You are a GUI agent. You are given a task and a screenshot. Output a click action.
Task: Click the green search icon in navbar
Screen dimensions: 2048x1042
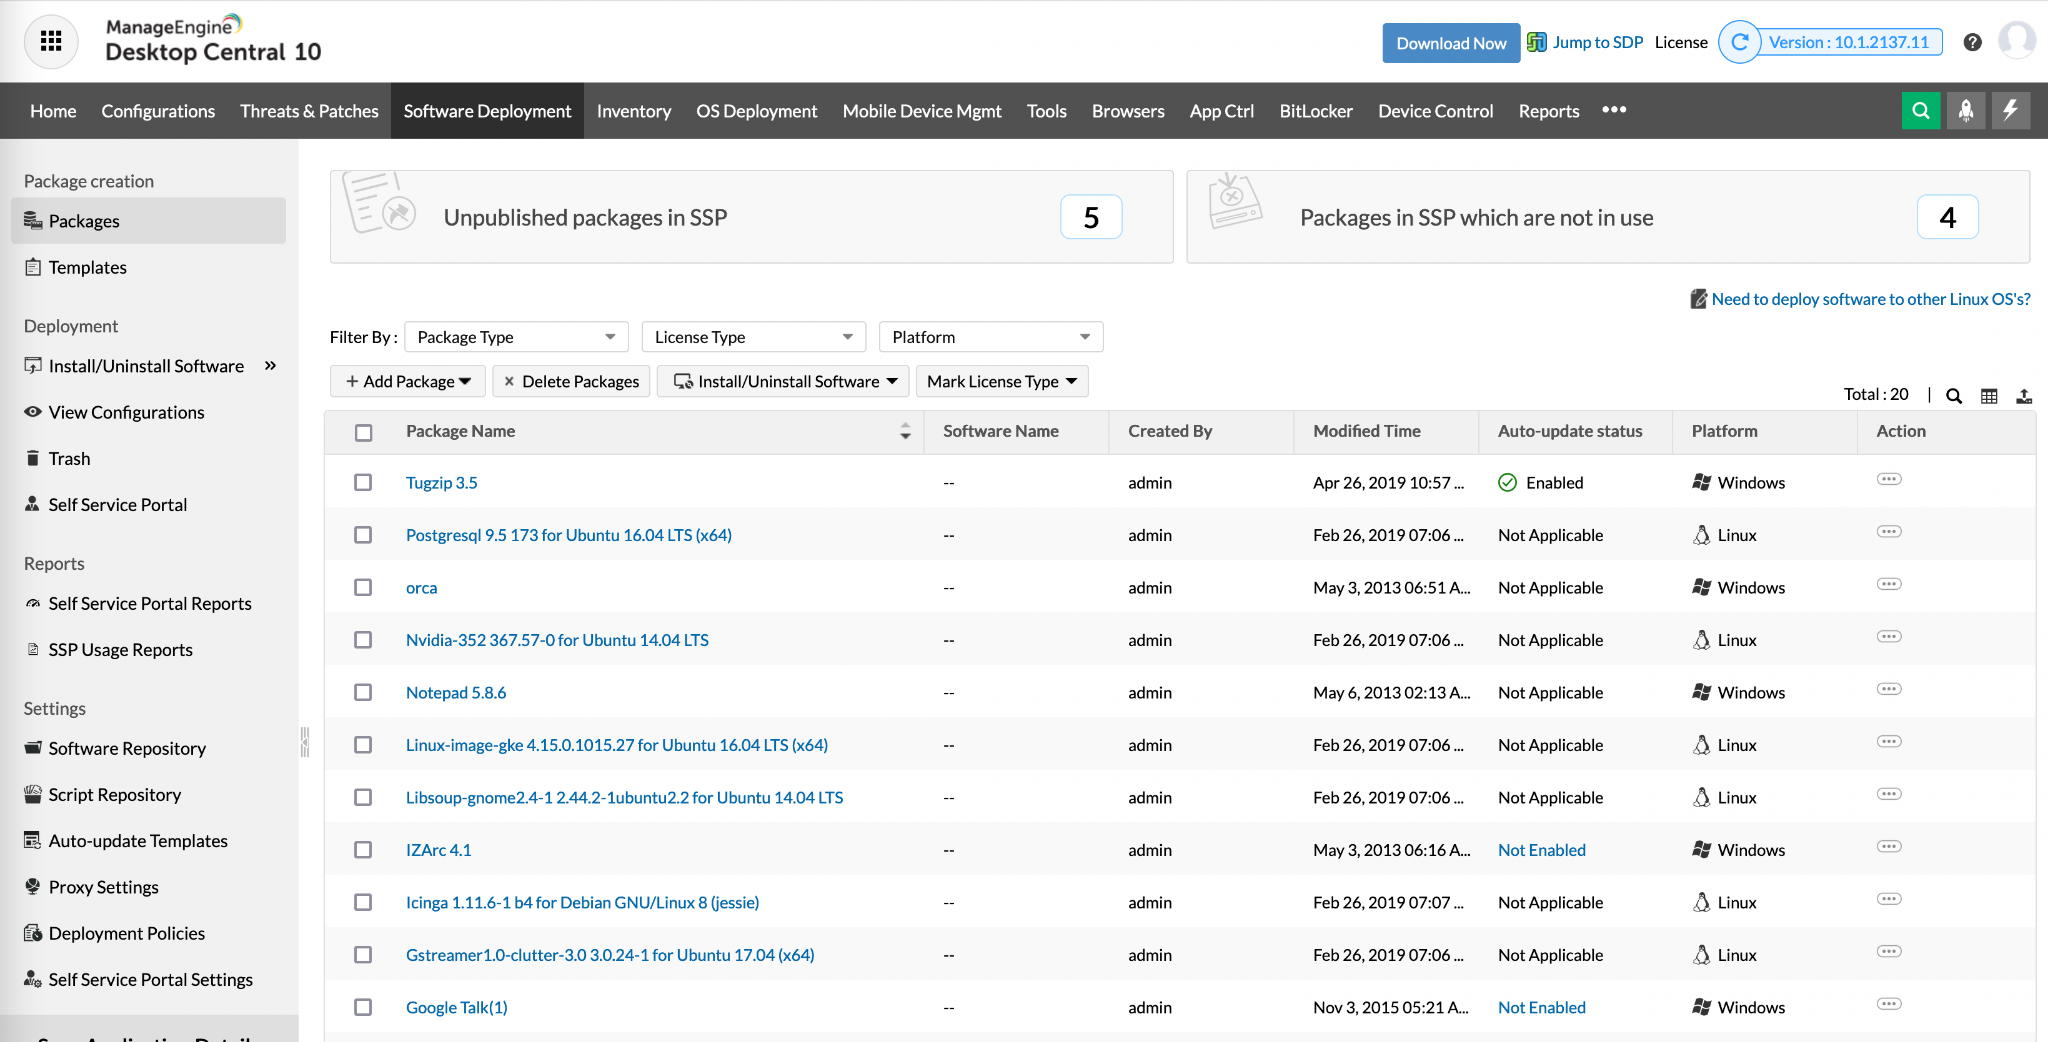pyautogui.click(x=1920, y=111)
